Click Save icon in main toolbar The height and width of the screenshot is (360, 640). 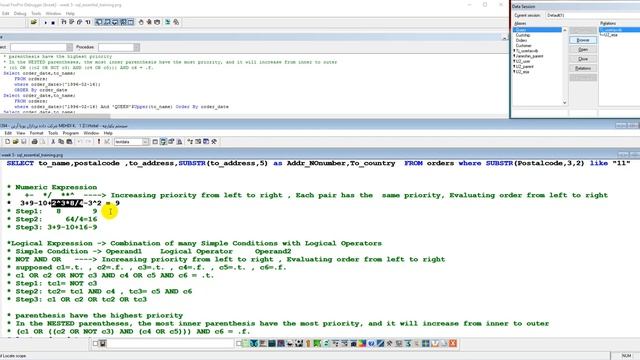24,142
